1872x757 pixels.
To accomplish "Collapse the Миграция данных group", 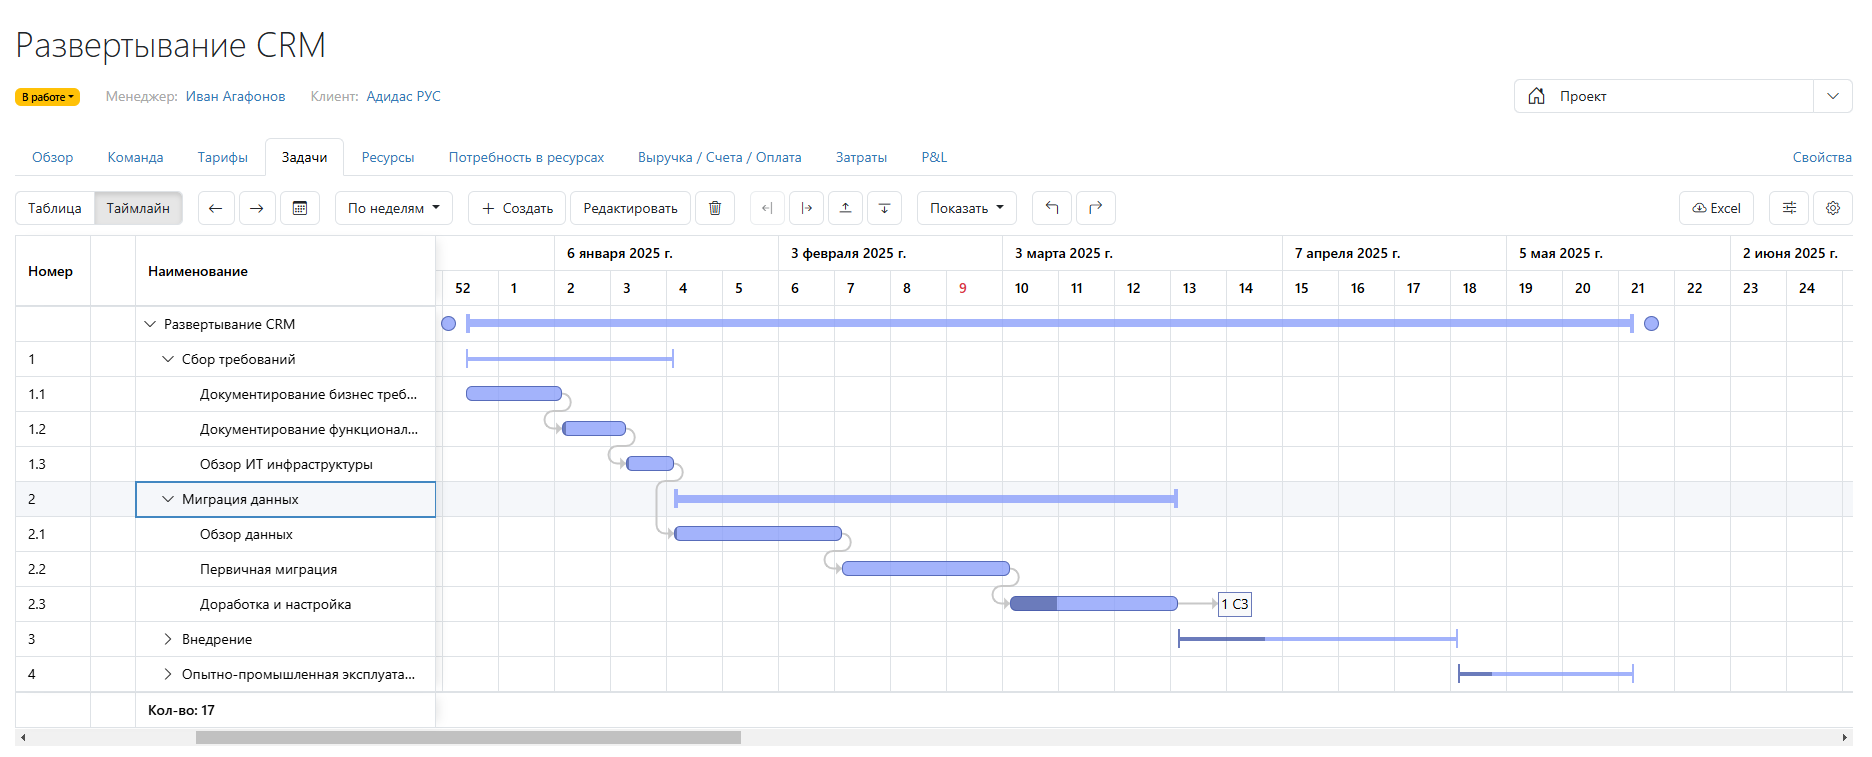I will pos(168,499).
